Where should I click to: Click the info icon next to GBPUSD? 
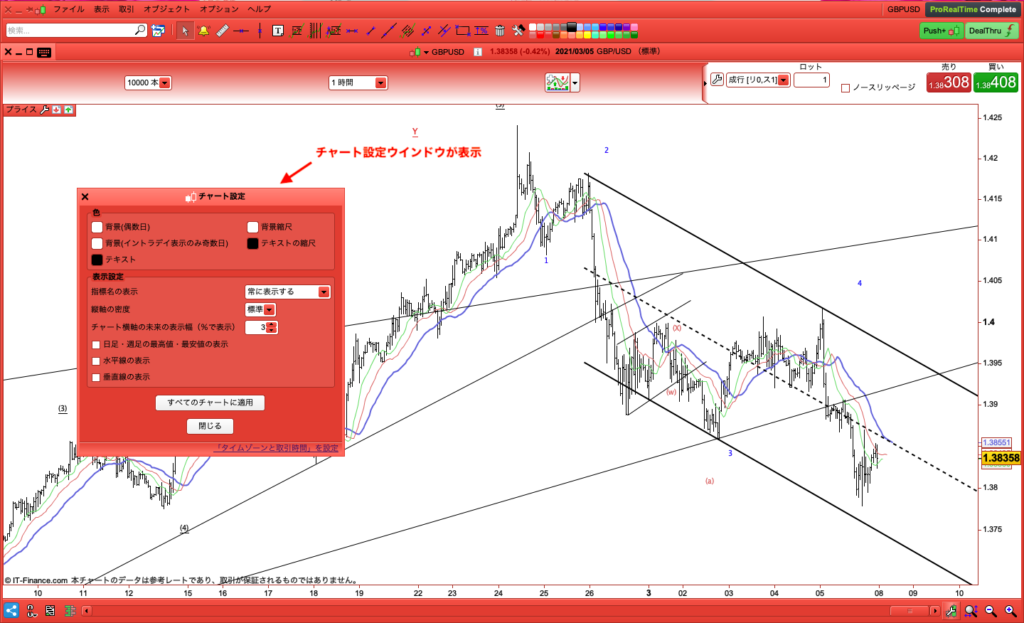(x=478, y=52)
